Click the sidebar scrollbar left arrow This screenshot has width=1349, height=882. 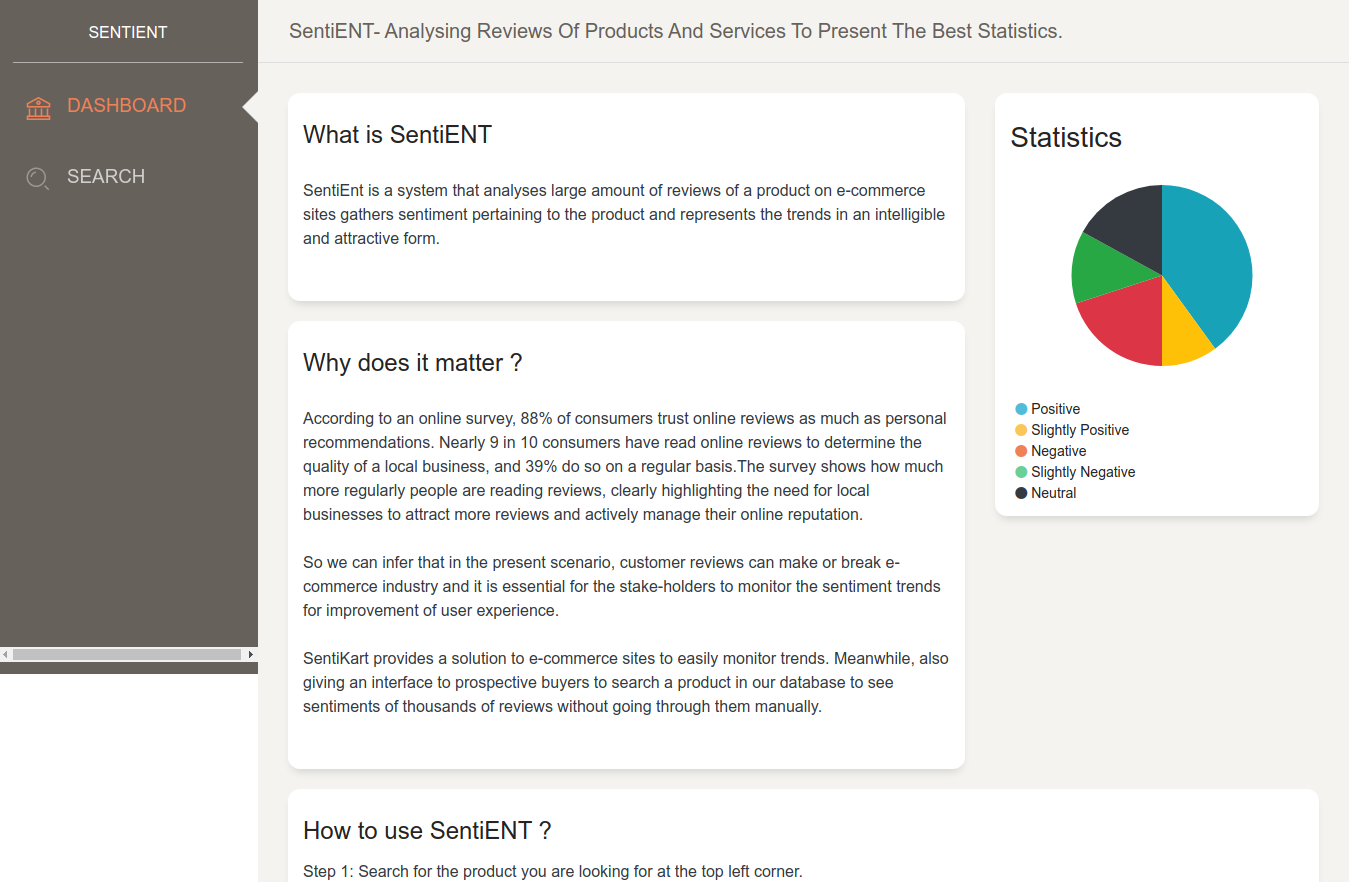coord(5,654)
